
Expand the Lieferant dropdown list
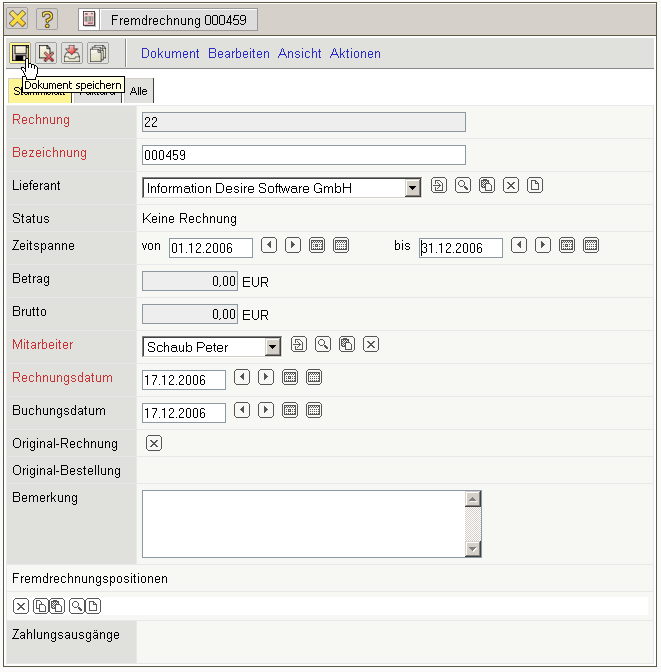pos(412,188)
